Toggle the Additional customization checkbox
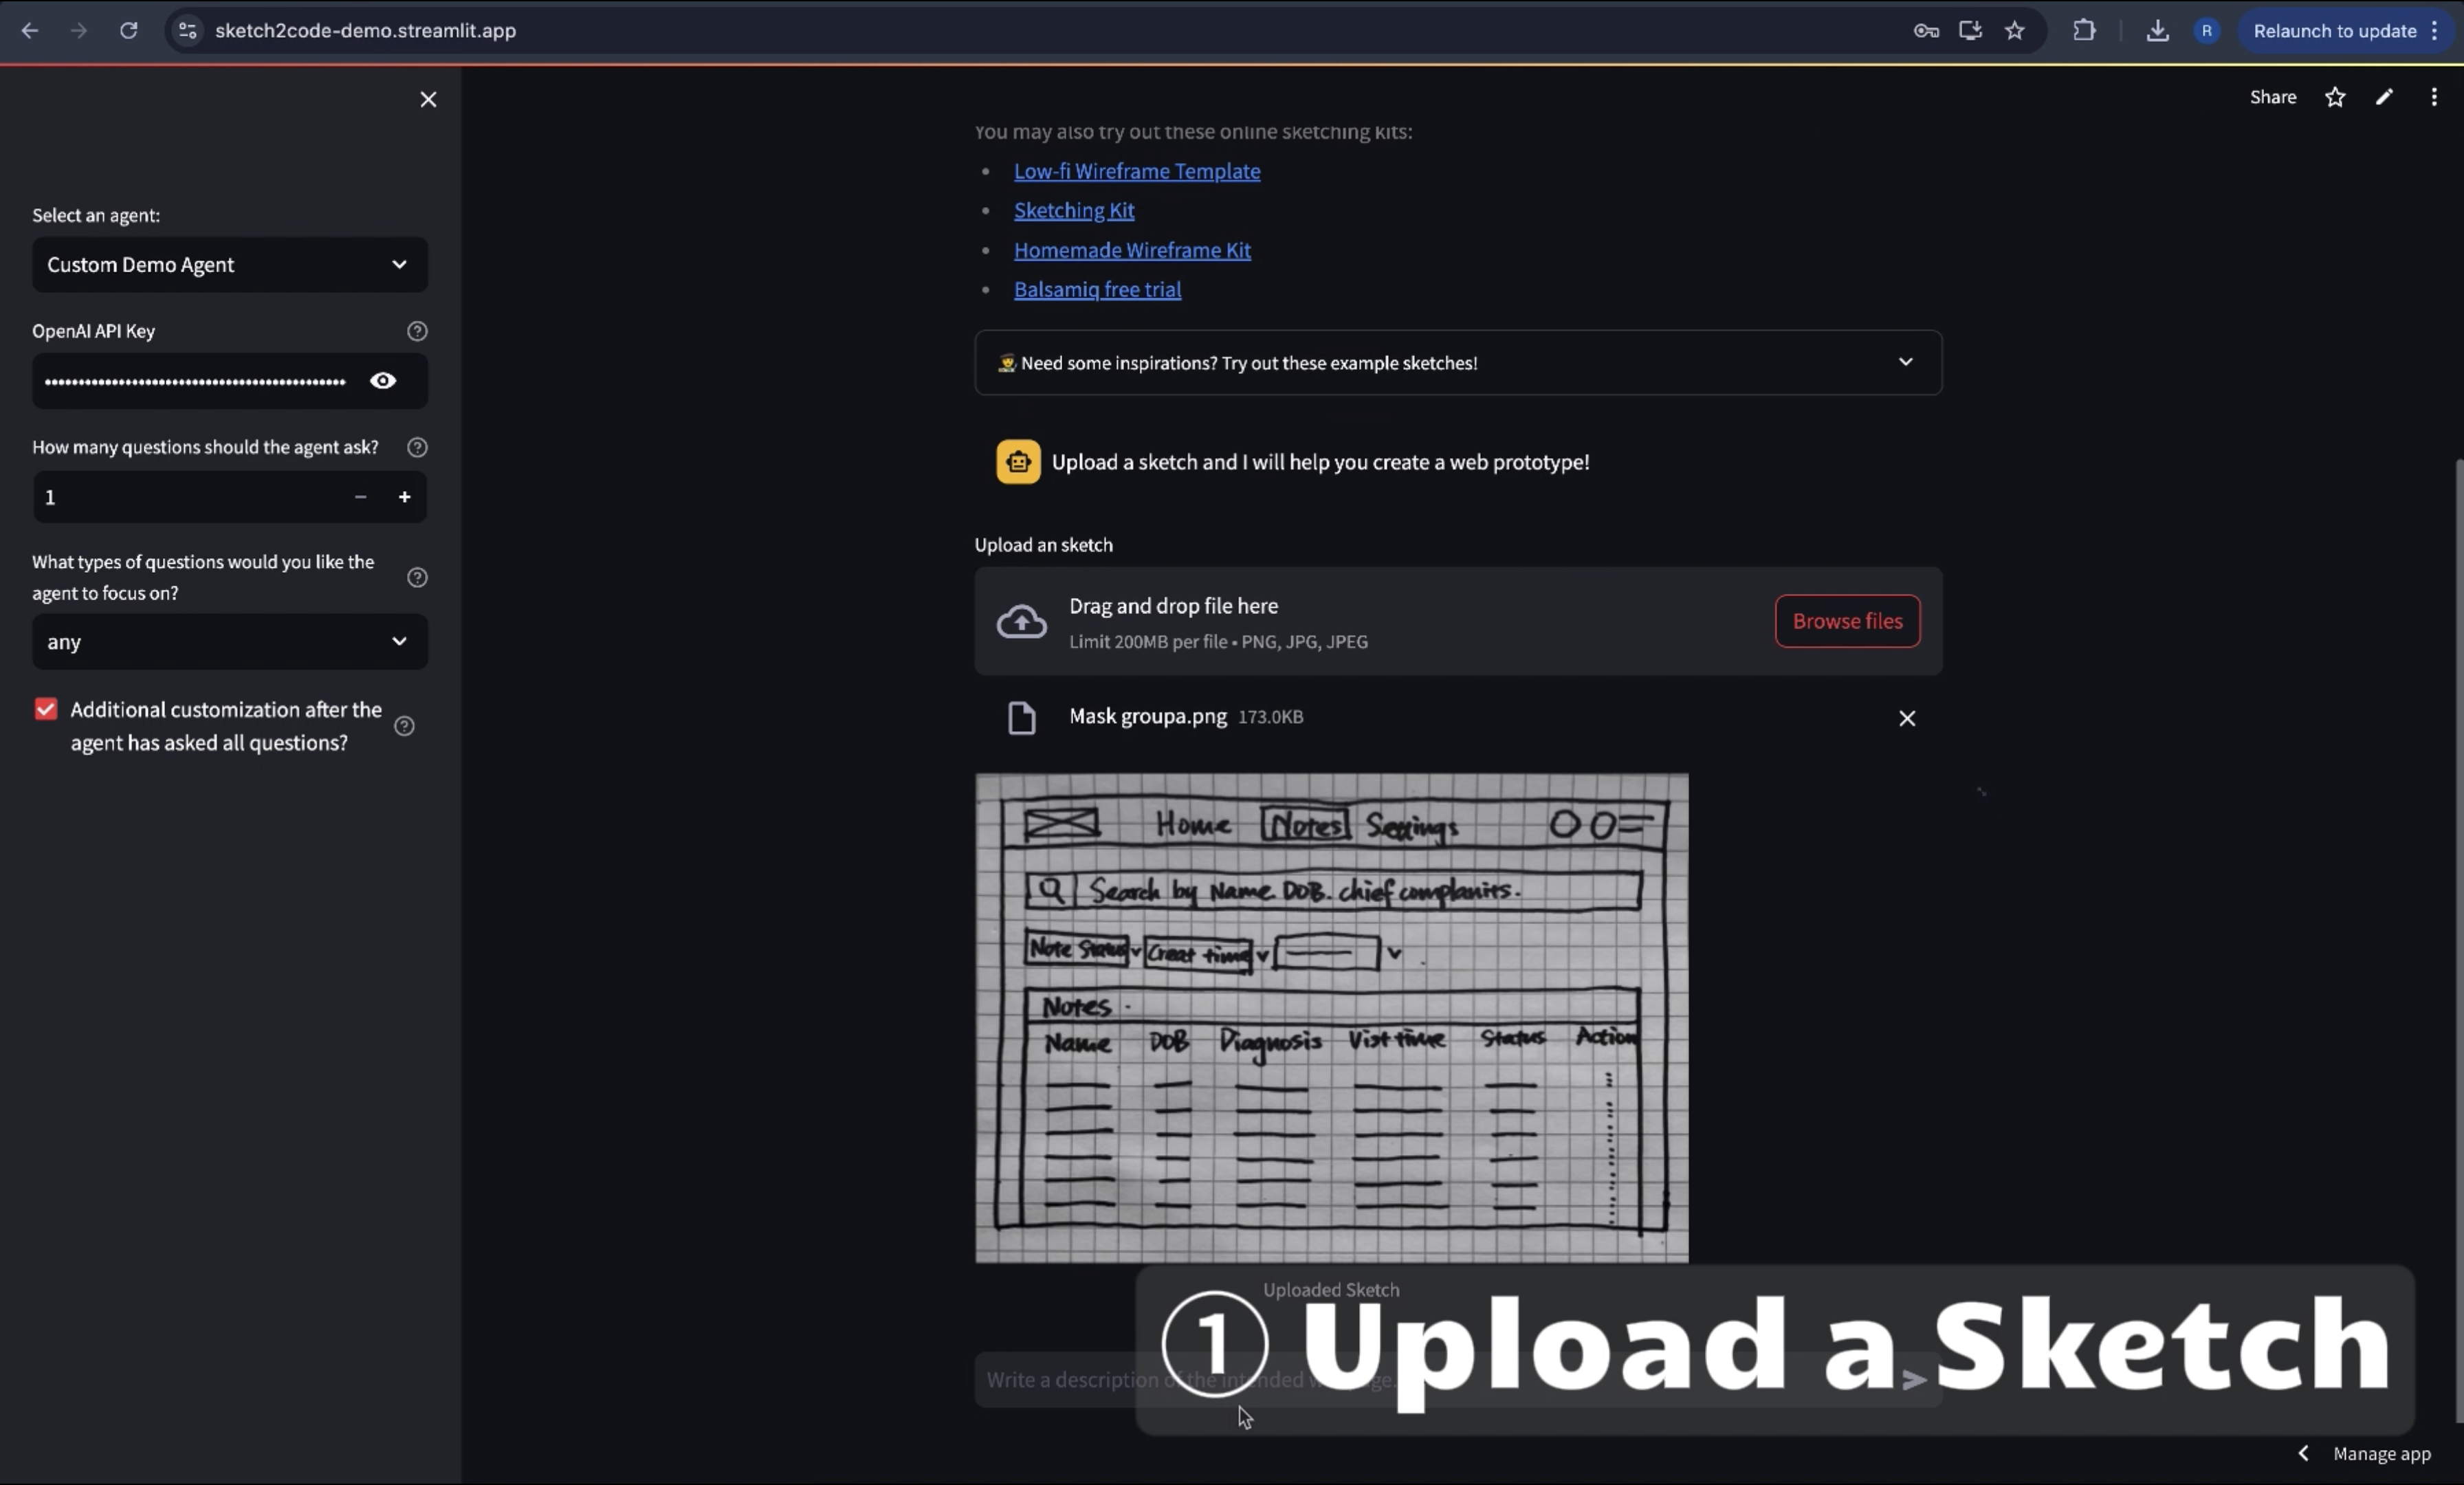 [44, 709]
